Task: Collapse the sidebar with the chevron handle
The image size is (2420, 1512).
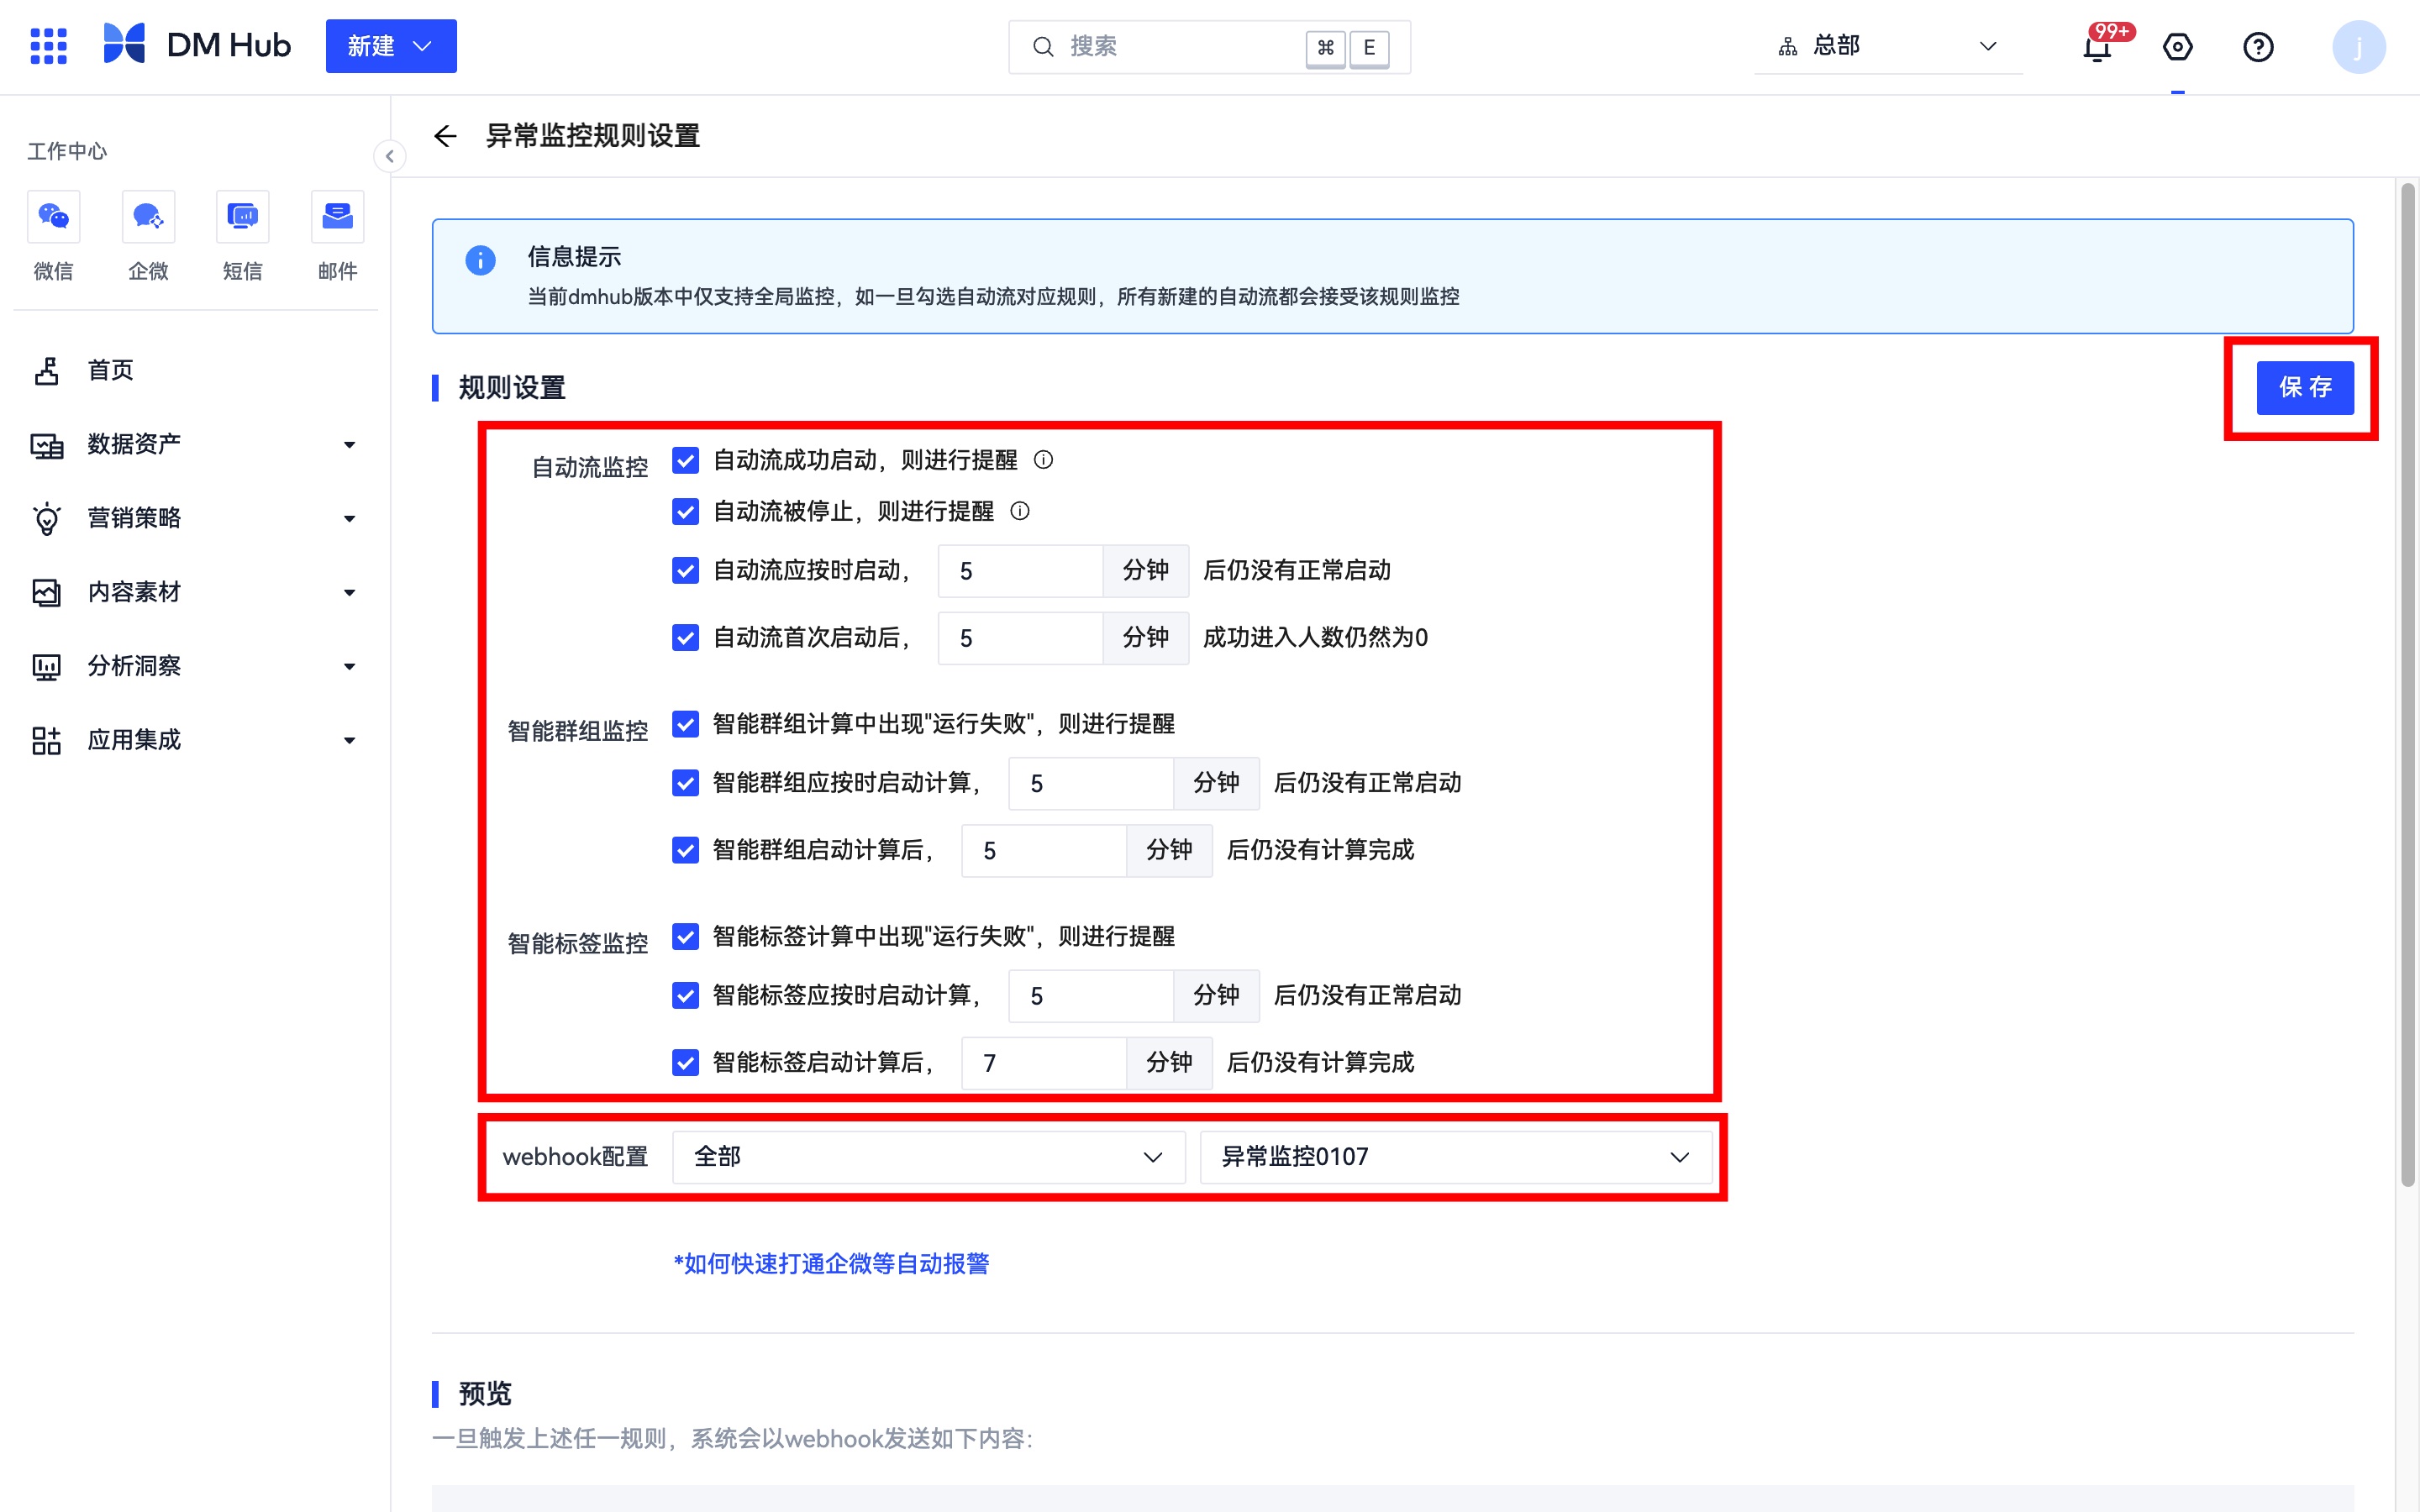Action: [x=390, y=156]
